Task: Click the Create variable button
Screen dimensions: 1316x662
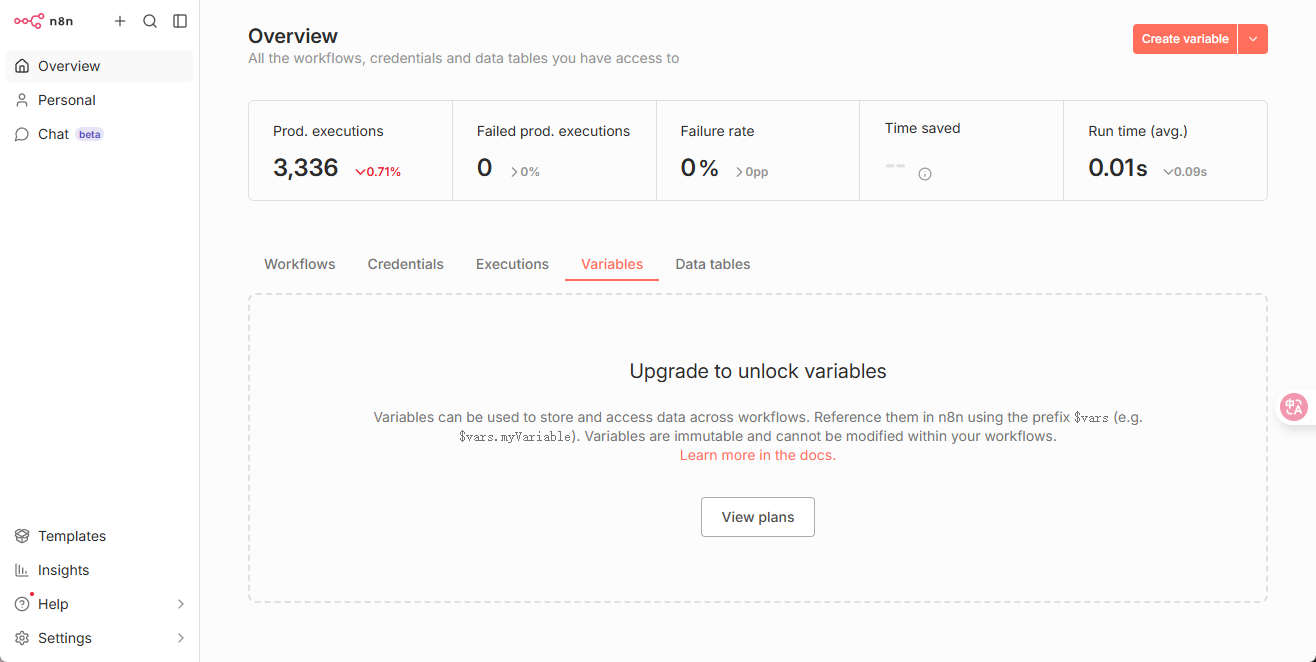Action: tap(1185, 39)
